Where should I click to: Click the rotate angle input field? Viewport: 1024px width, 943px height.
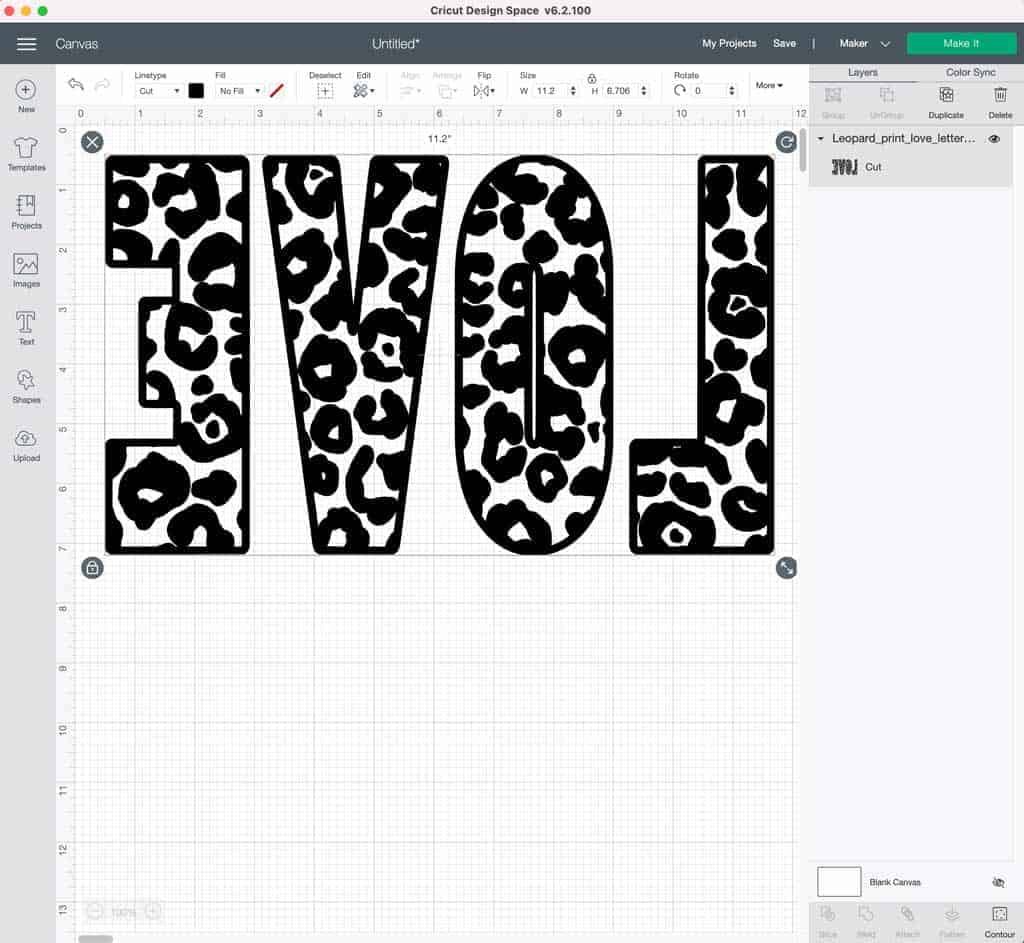click(x=709, y=91)
